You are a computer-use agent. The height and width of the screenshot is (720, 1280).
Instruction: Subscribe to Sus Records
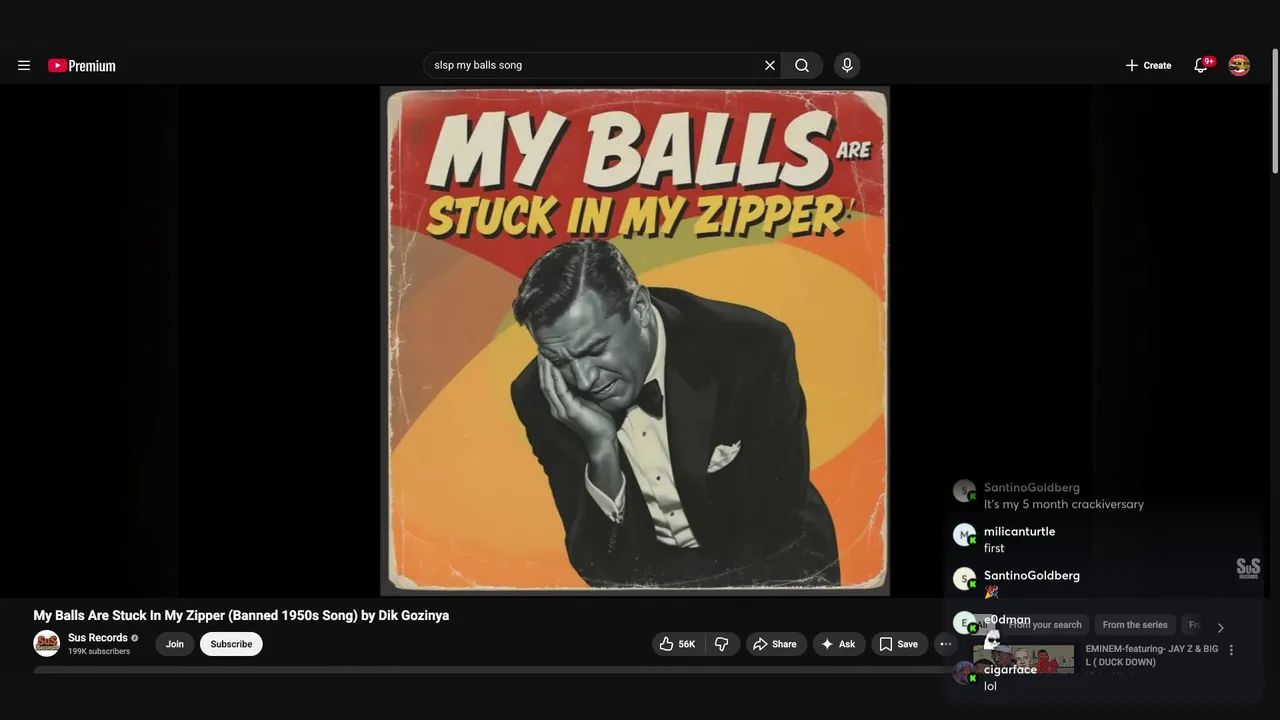pyautogui.click(x=231, y=644)
